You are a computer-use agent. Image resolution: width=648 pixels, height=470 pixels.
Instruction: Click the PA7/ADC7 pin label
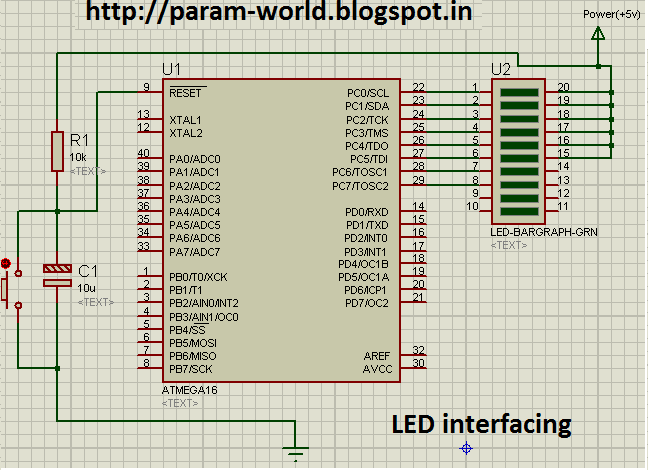tap(195, 252)
